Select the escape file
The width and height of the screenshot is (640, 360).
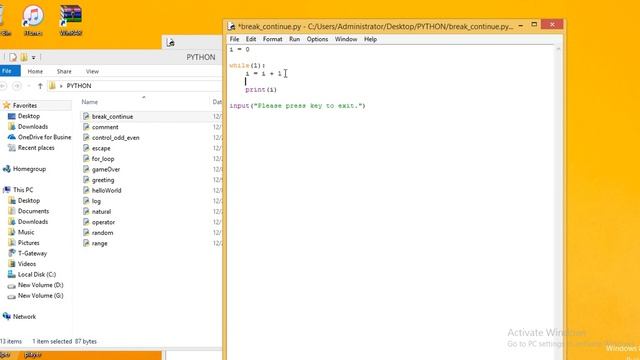(101, 148)
